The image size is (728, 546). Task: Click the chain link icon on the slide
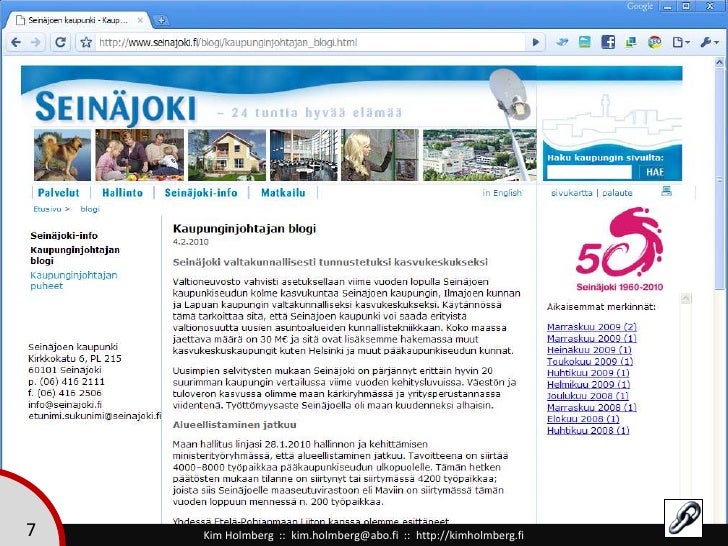coord(683,518)
